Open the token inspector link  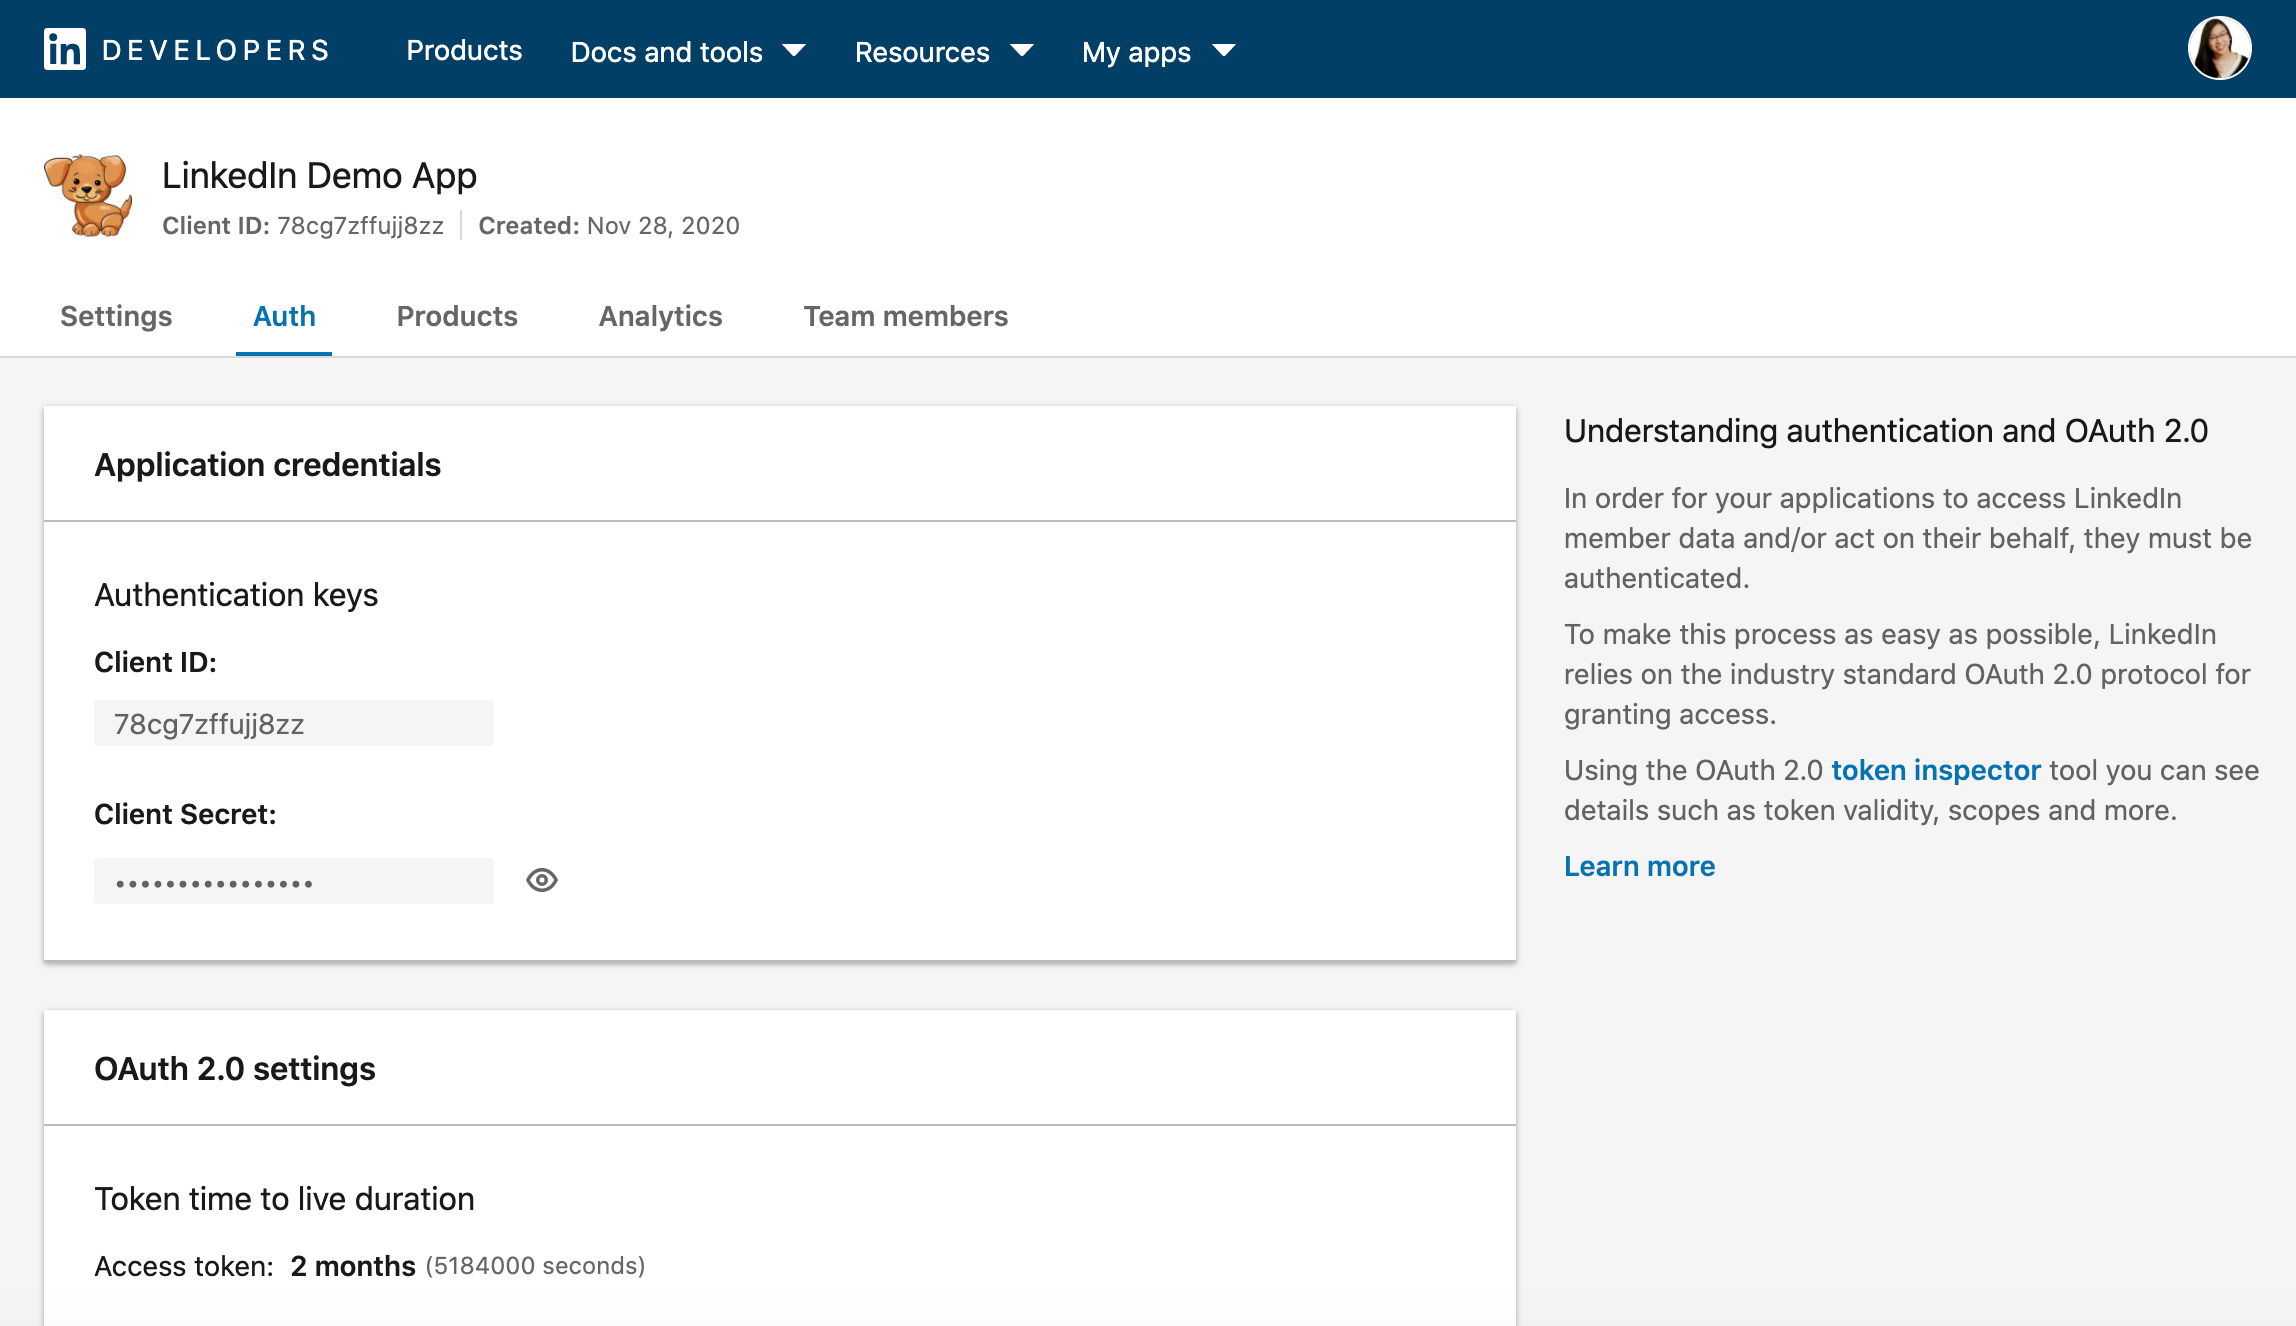coord(1936,770)
